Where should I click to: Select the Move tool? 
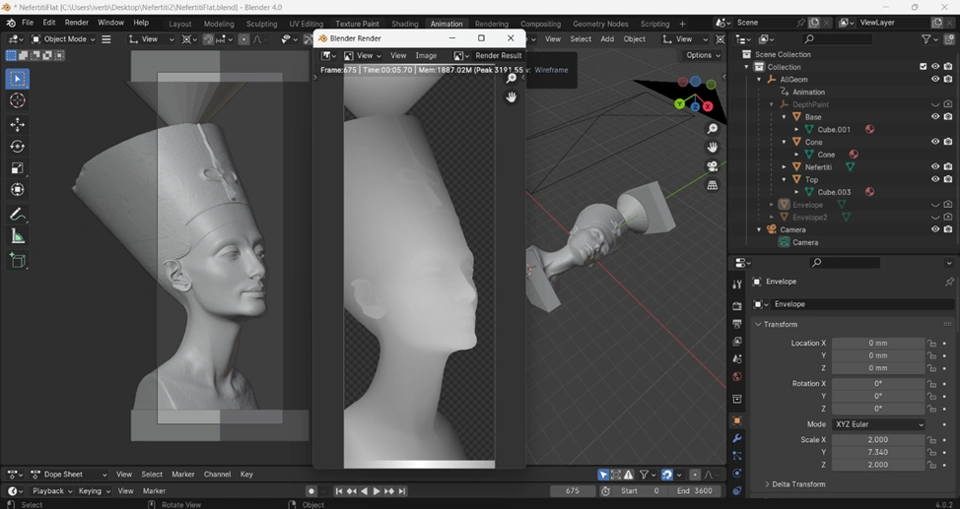click(17, 125)
